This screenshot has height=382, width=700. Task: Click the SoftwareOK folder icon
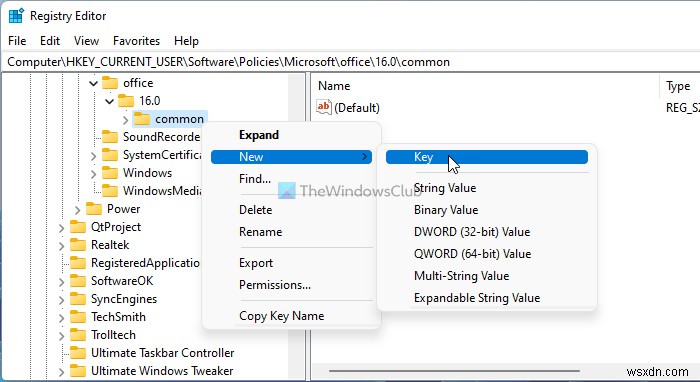(78, 281)
